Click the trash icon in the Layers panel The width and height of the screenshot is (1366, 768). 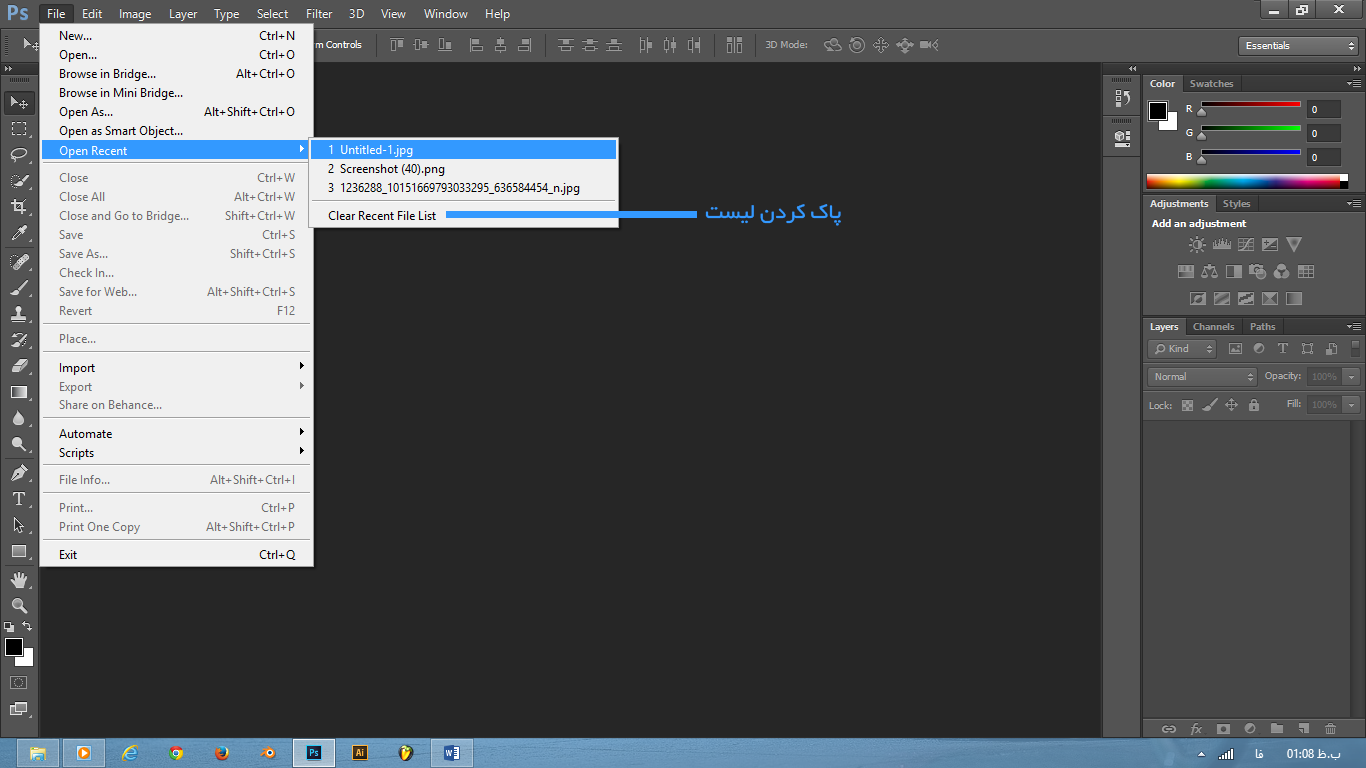(x=1330, y=729)
